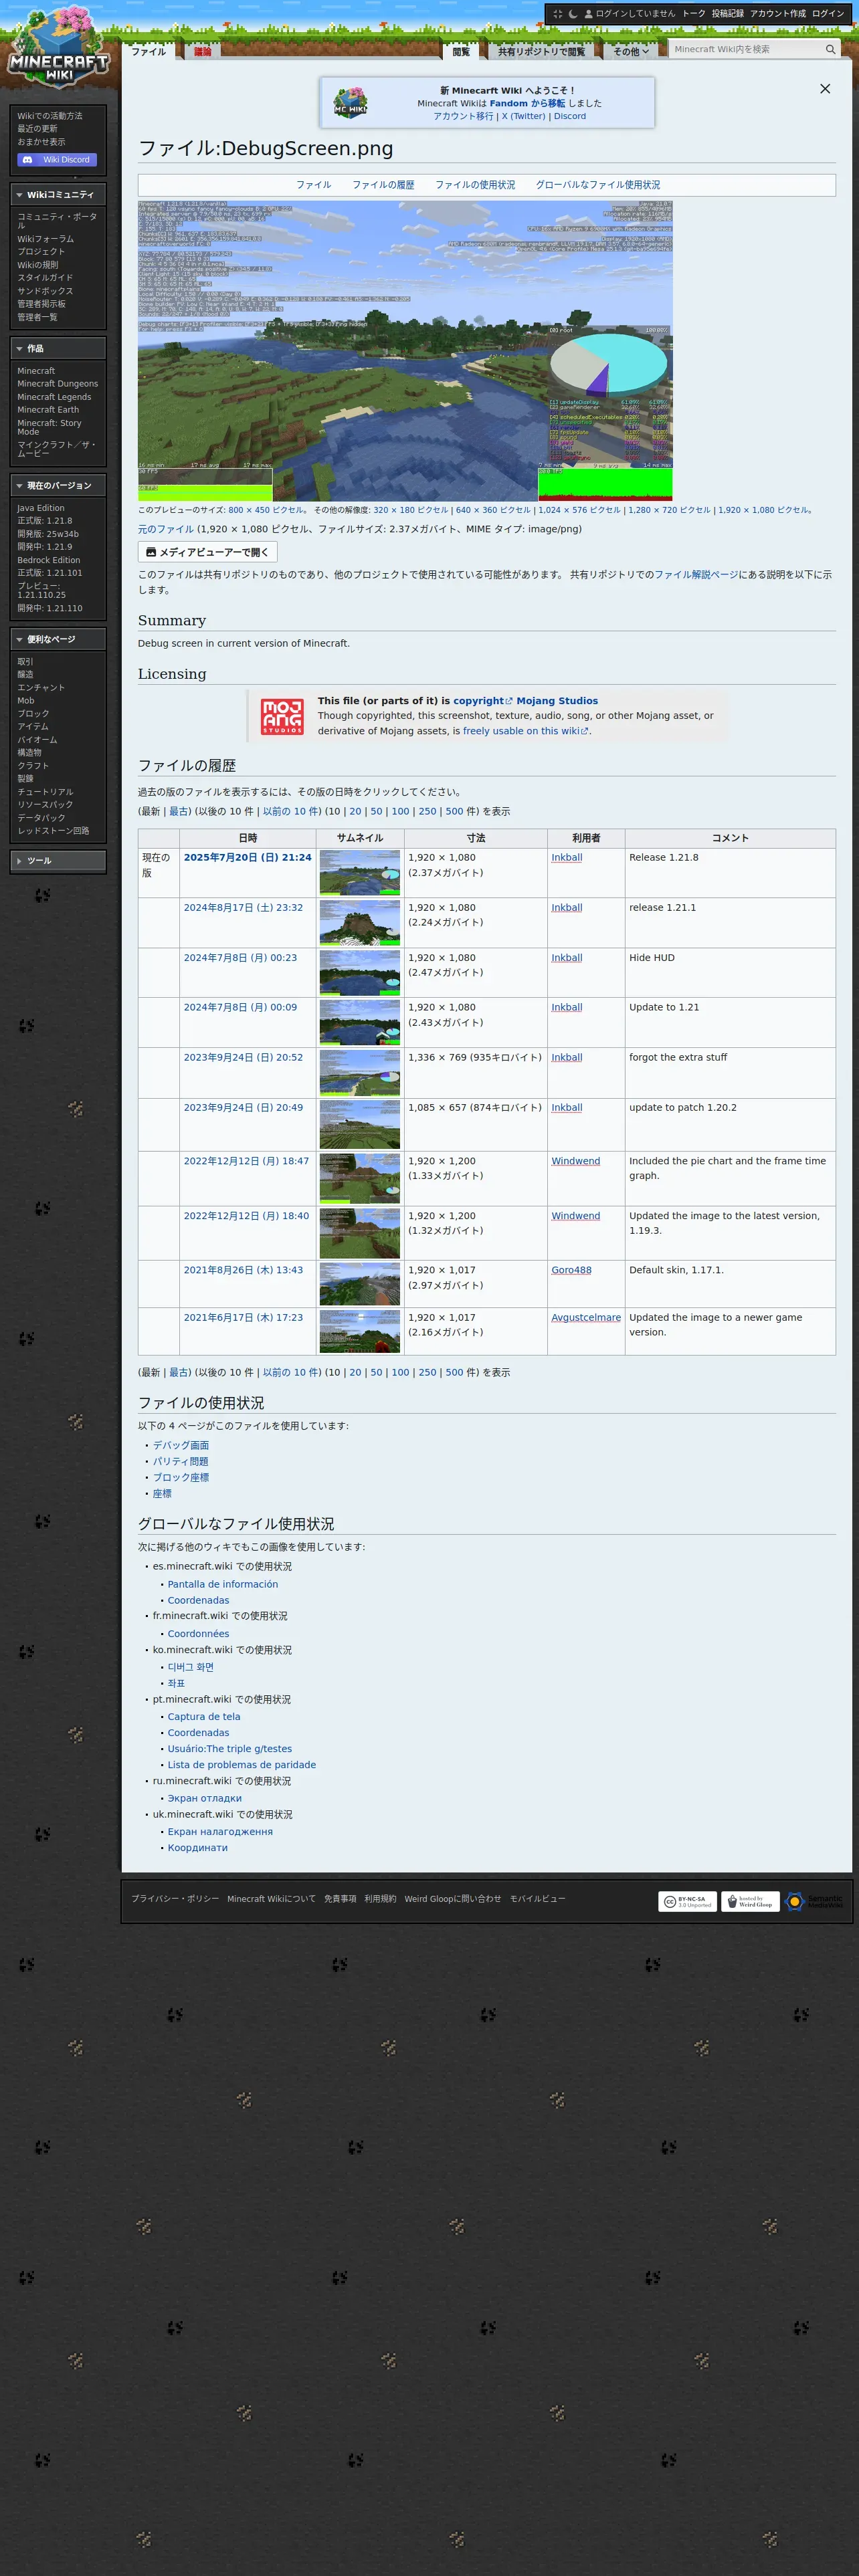Open the Fandom から移転 banner link
859x2576 pixels.
(527, 104)
